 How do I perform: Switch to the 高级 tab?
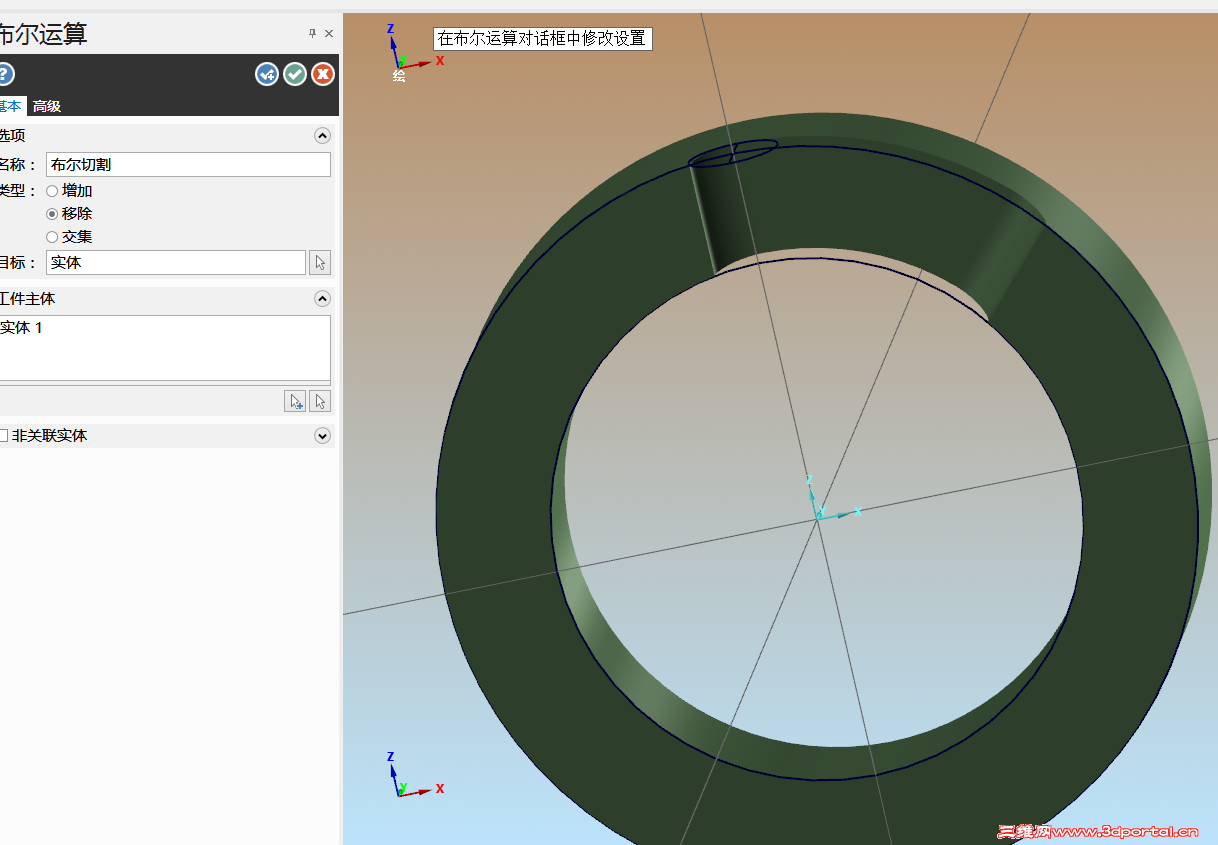(x=47, y=106)
